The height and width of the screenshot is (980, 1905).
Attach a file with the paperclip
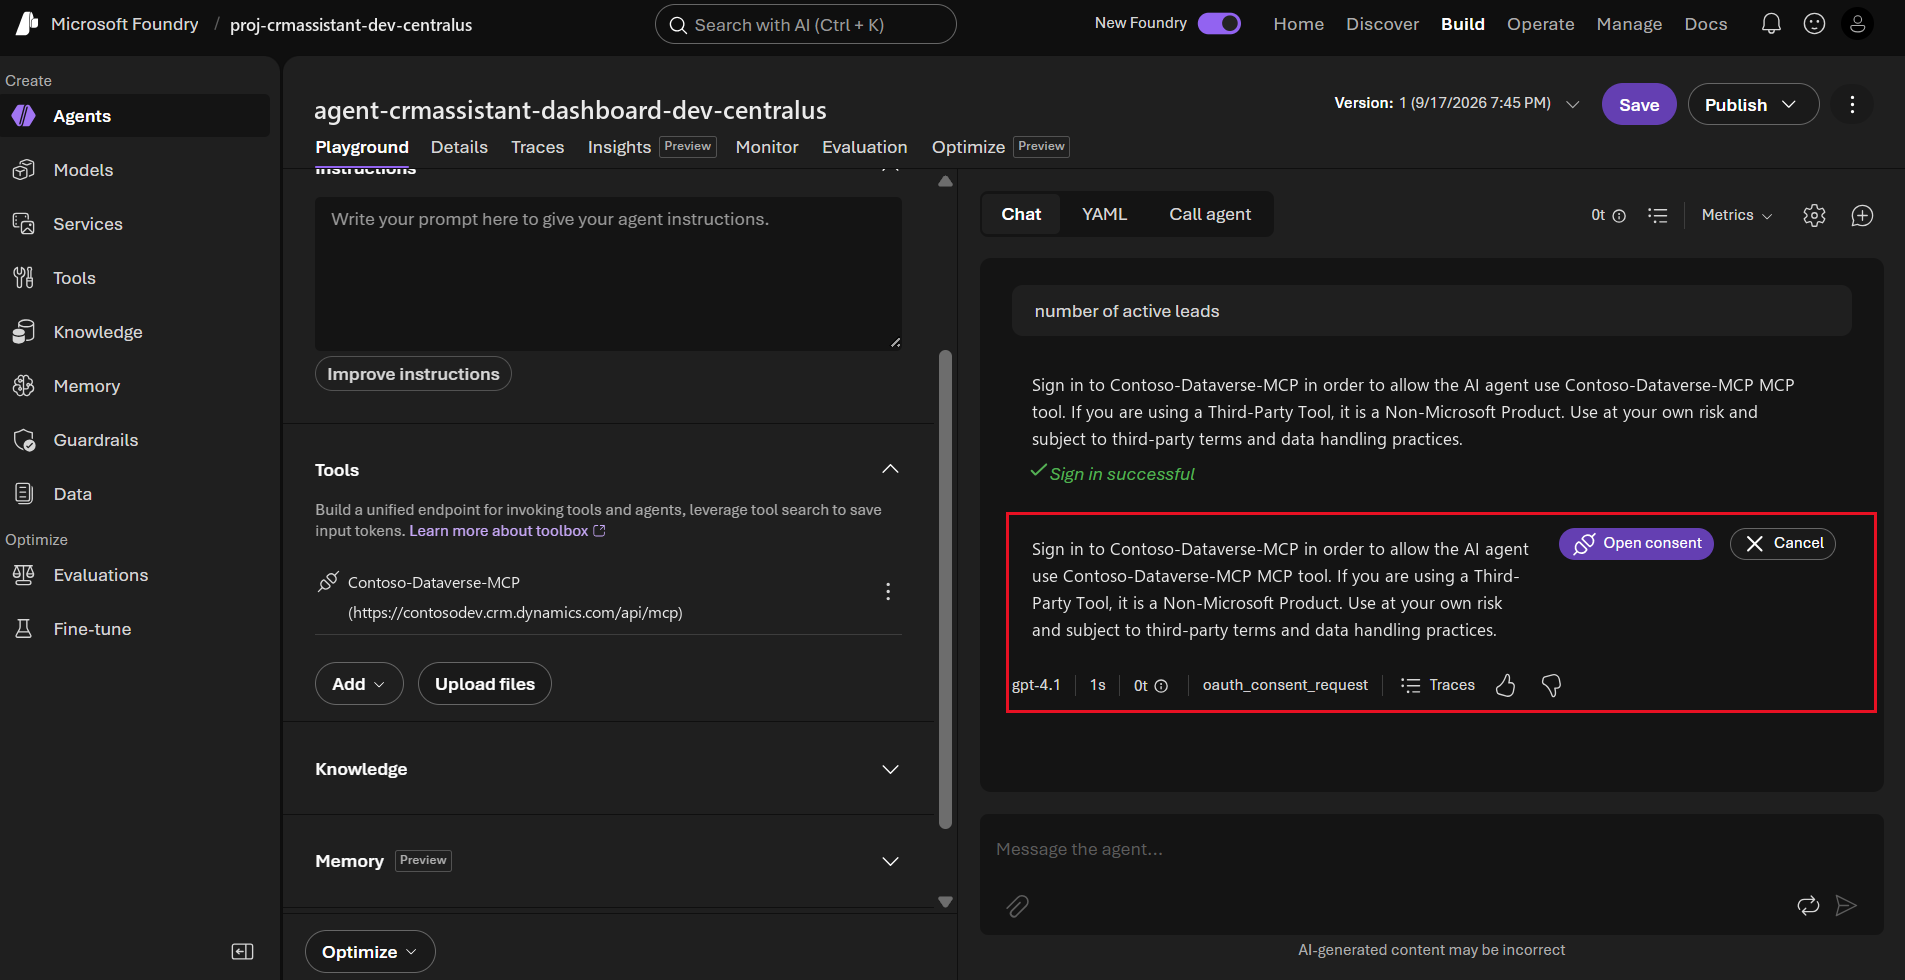1017,906
